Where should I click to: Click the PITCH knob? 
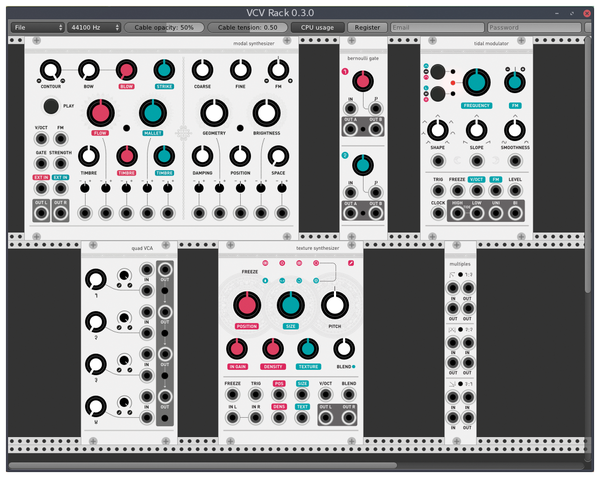(x=335, y=305)
